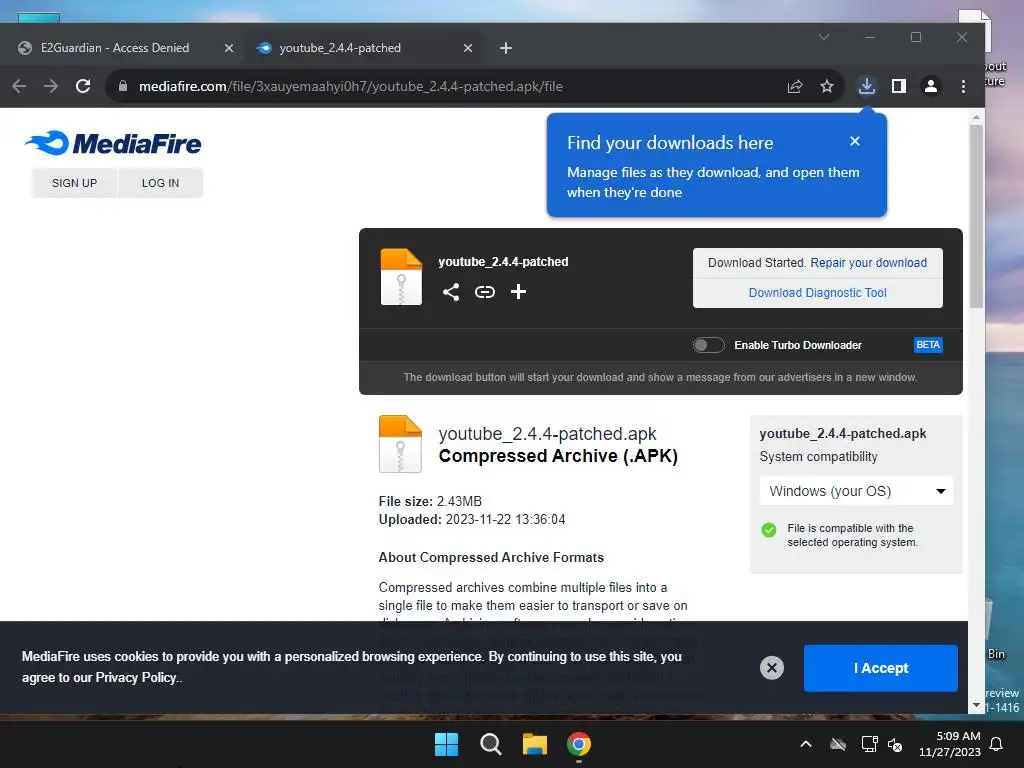1024x768 pixels.
Task: Click the MediaFire logo
Action: point(113,144)
